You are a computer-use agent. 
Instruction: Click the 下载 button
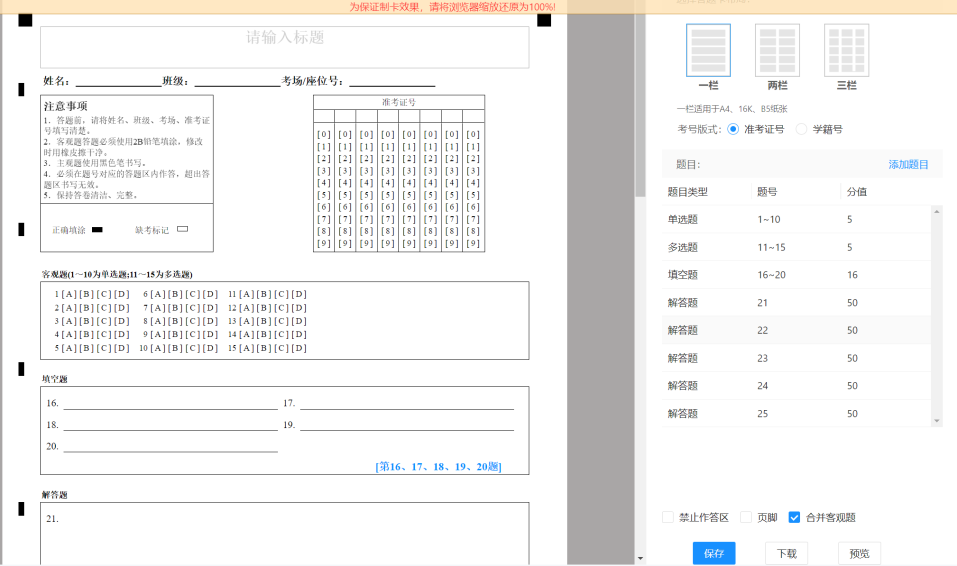(x=786, y=553)
